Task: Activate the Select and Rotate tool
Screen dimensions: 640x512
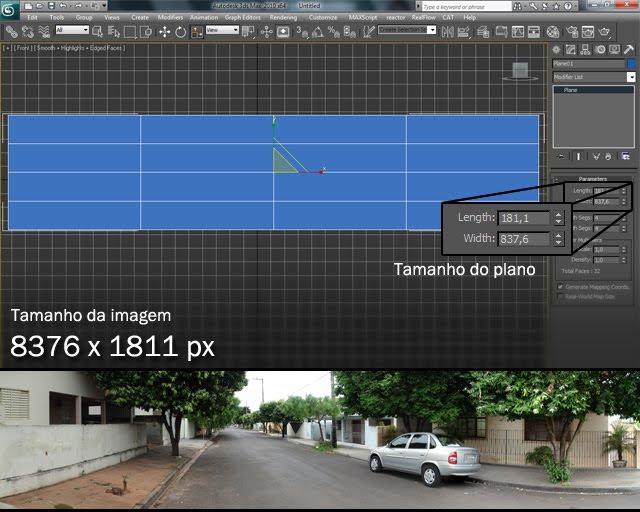Action: coord(180,31)
